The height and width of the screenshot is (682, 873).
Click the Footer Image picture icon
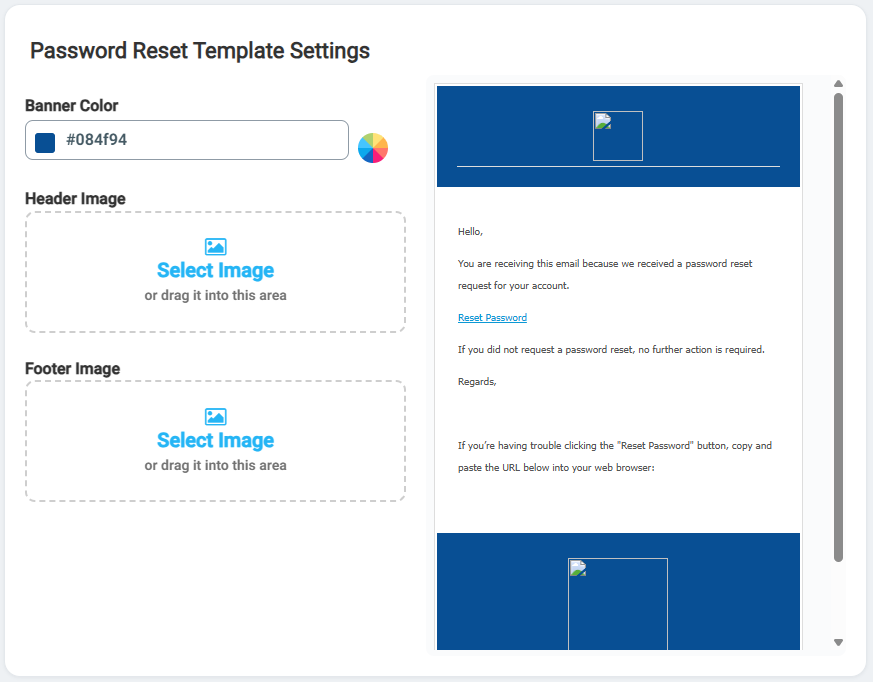click(x=215, y=416)
